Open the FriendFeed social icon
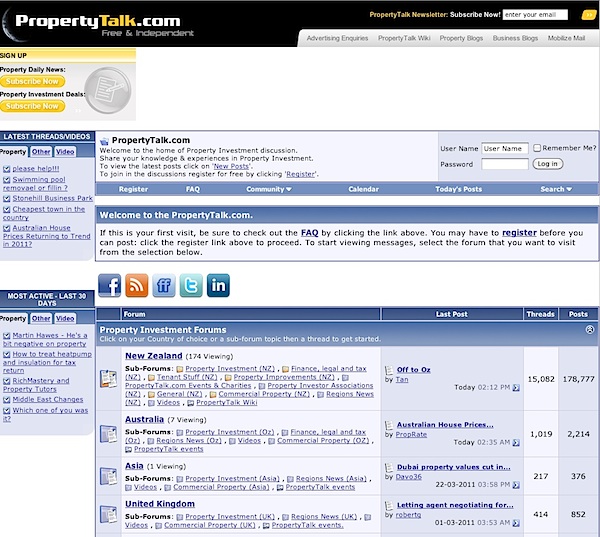Image resolution: width=600 pixels, height=537 pixels. tap(164, 285)
